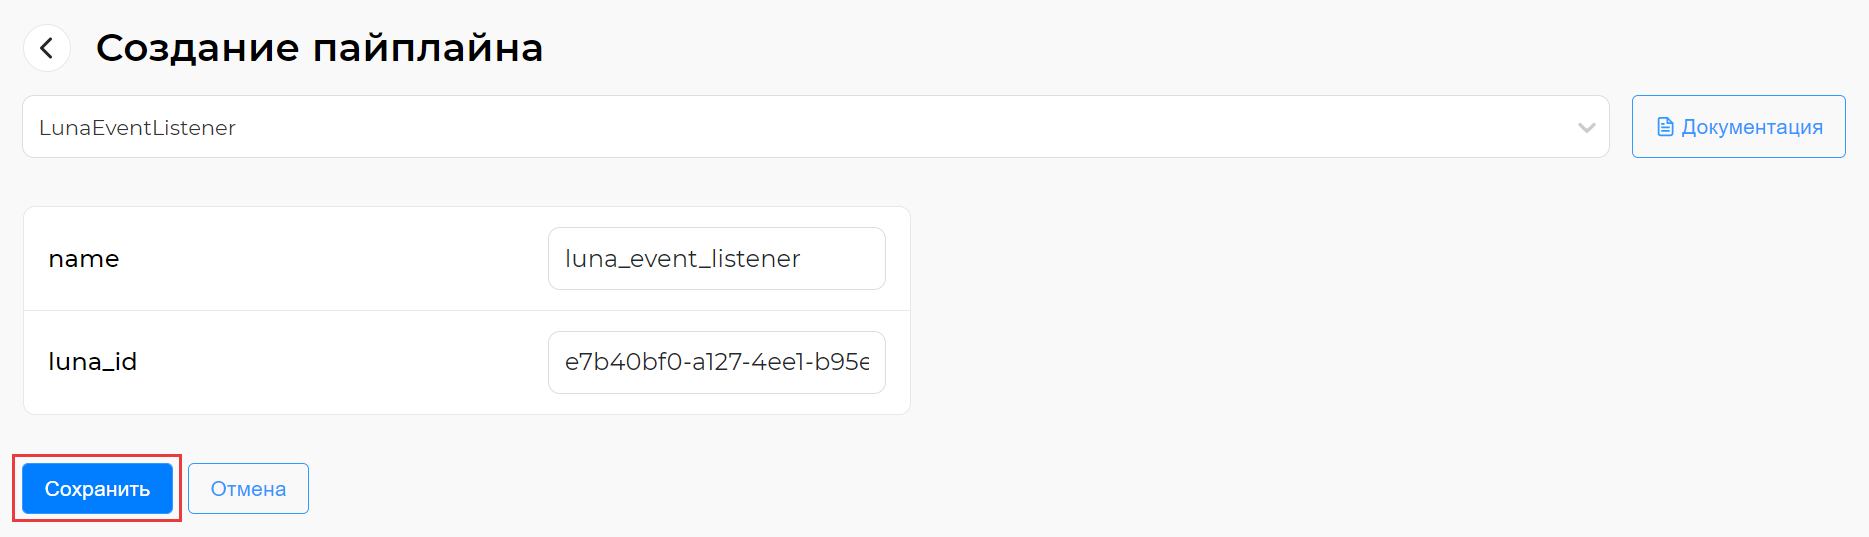The image size is (1869, 537).
Task: Select the name parameter row
Action: click(x=467, y=259)
